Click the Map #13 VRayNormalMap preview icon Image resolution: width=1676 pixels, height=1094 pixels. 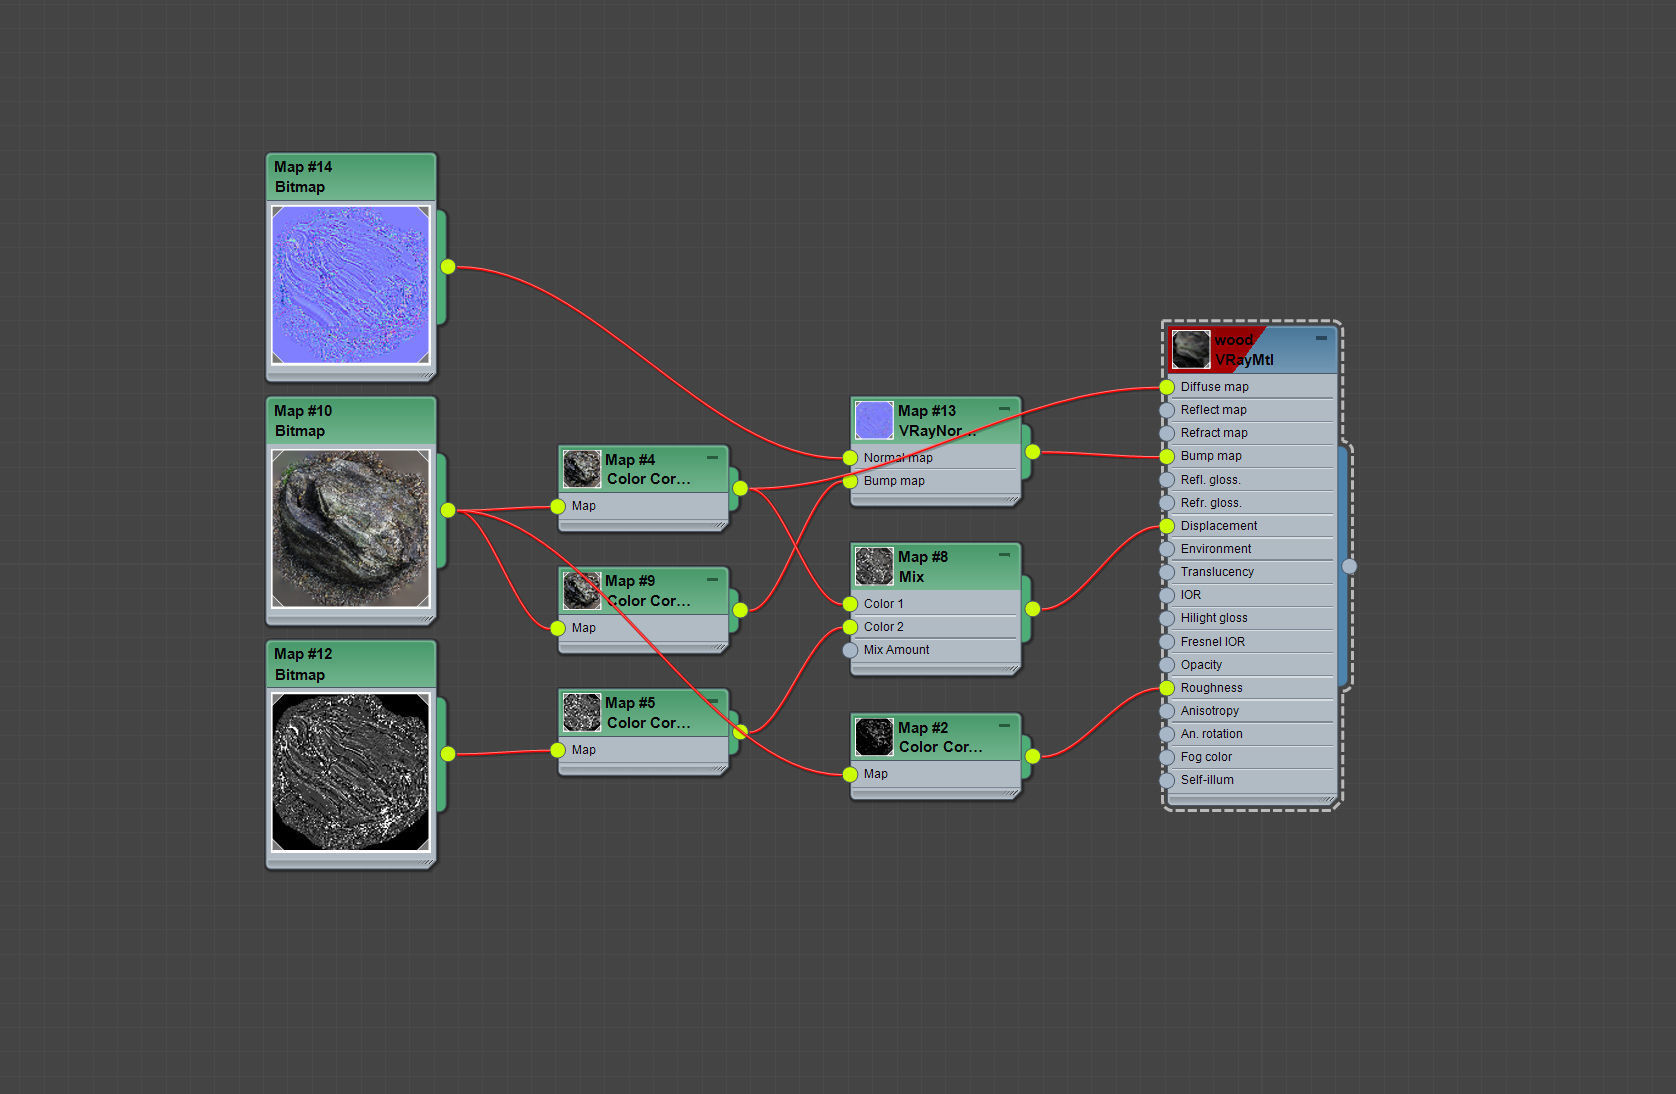pos(874,420)
